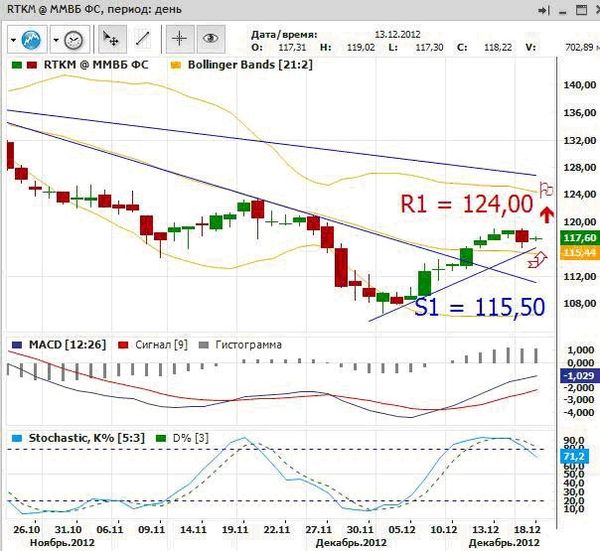Select the Сигнал [9] legend label

161,345
